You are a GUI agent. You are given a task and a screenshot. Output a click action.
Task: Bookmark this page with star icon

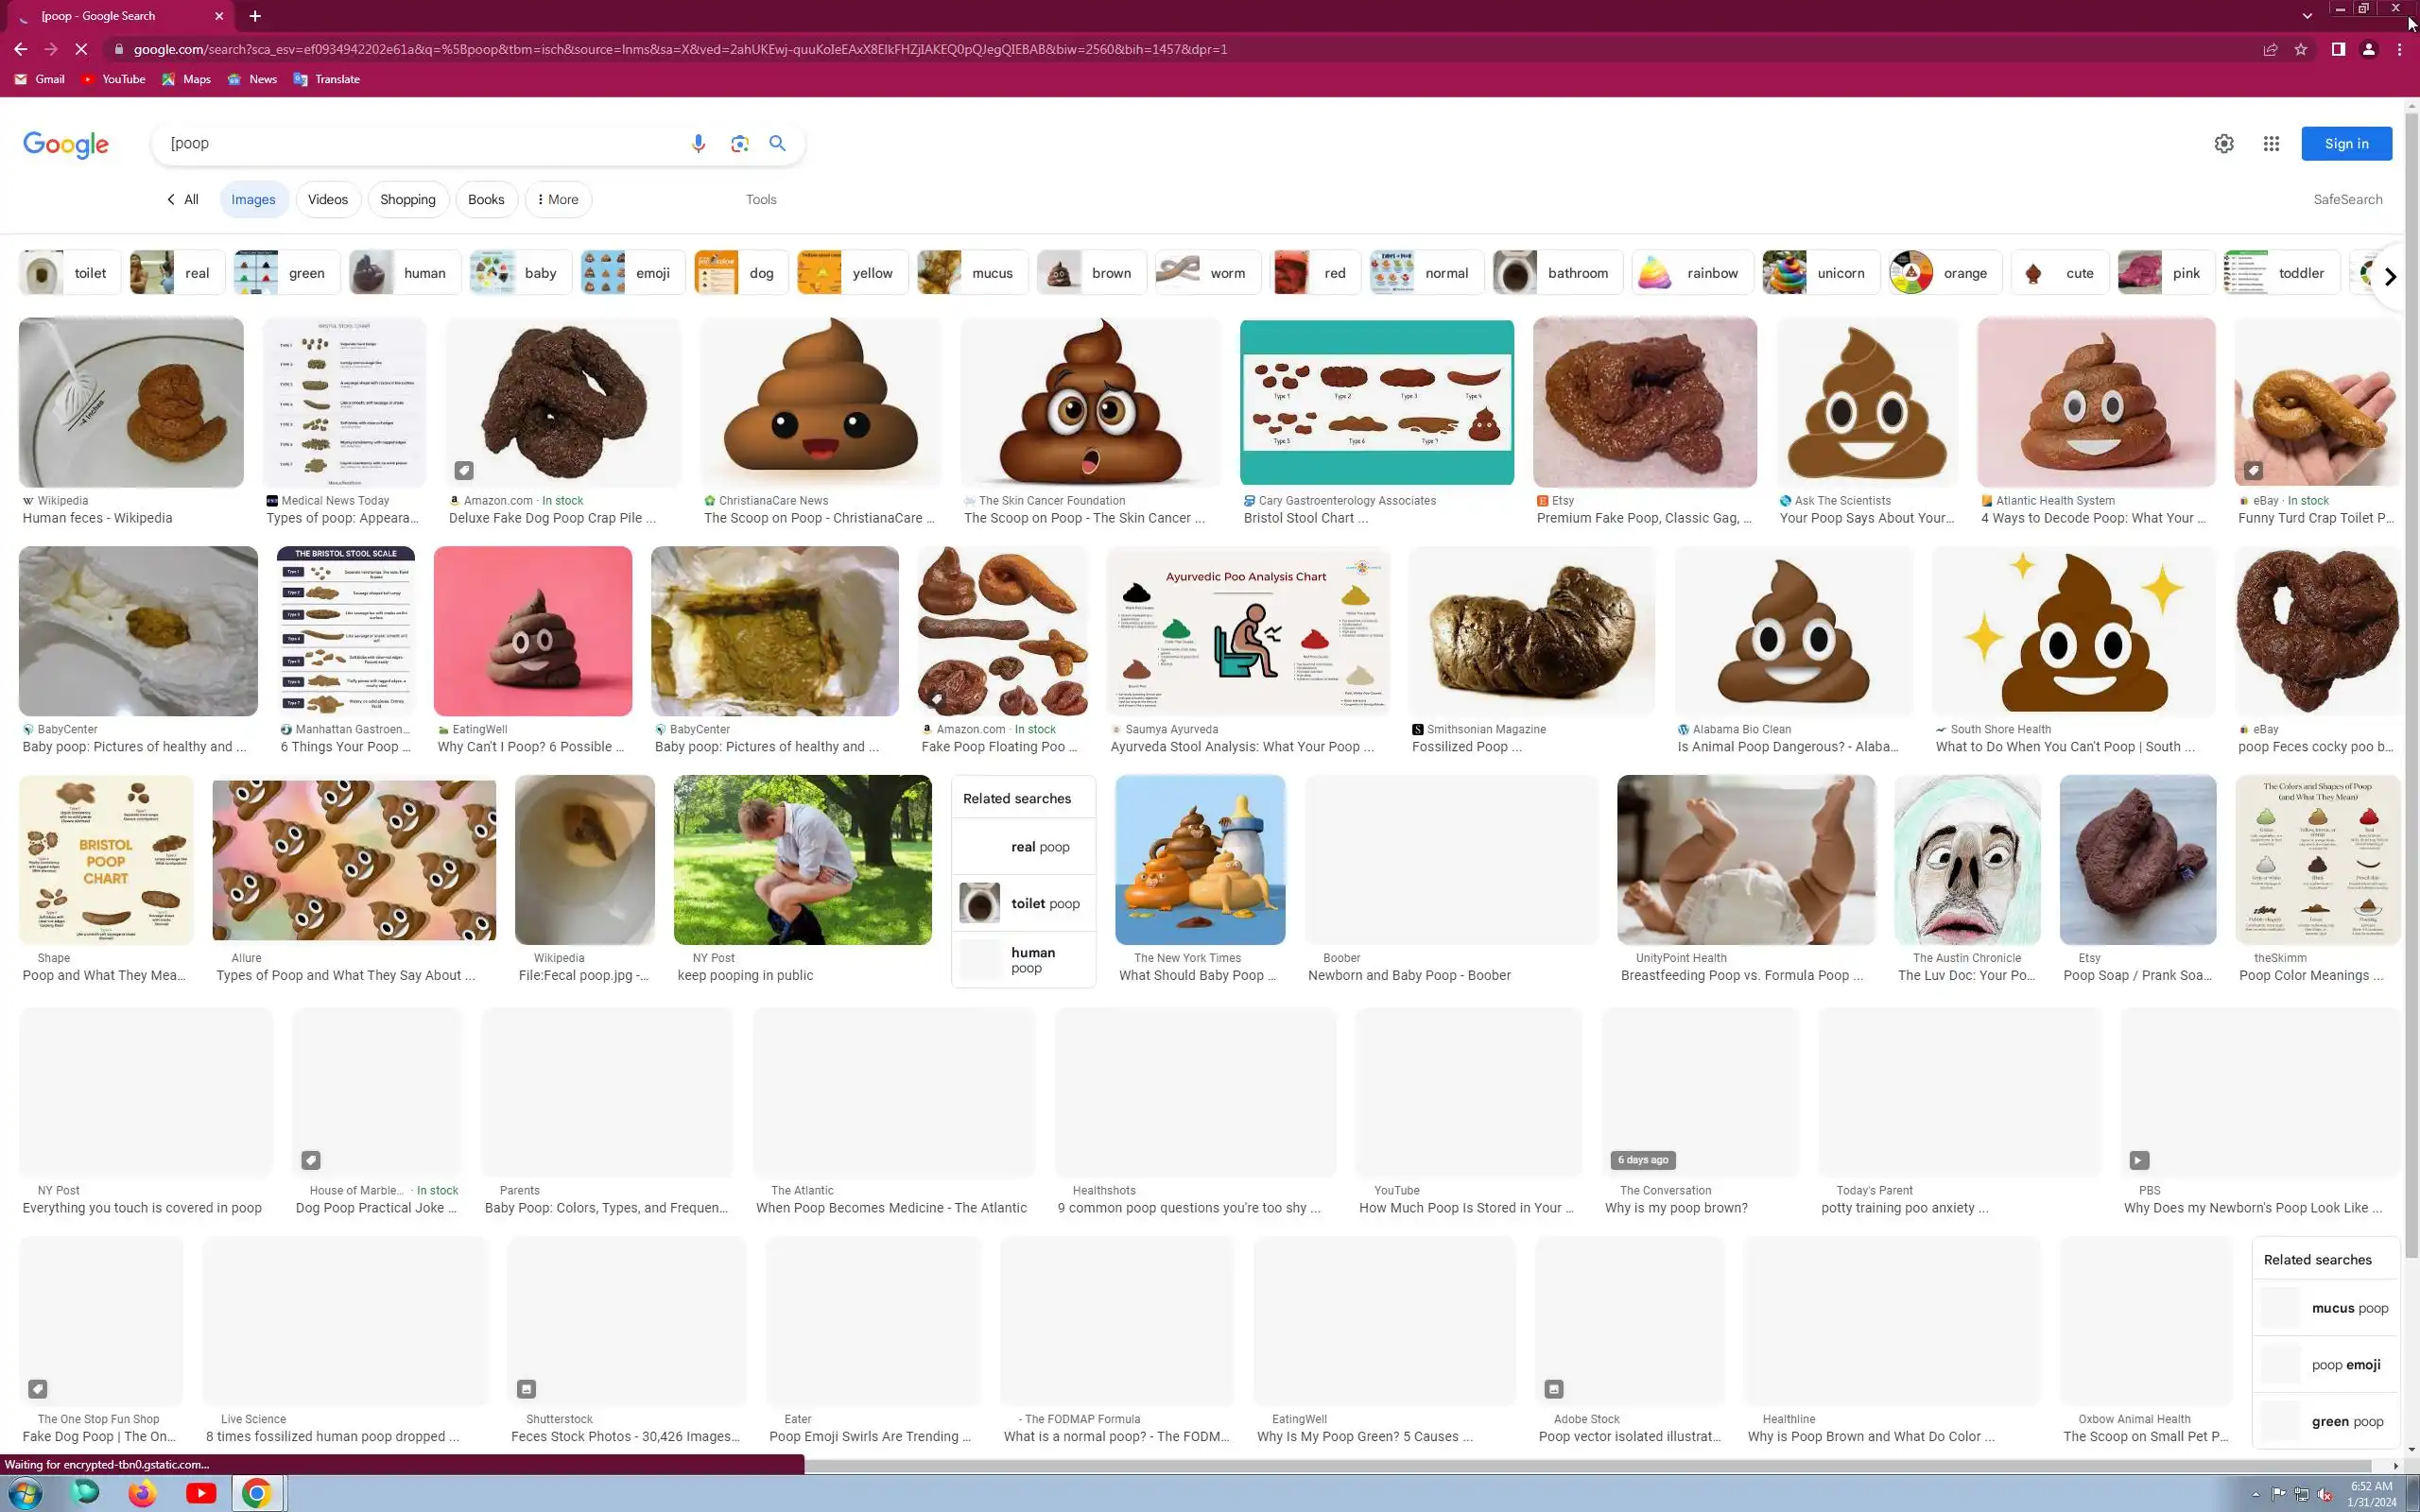pyautogui.click(x=2301, y=49)
